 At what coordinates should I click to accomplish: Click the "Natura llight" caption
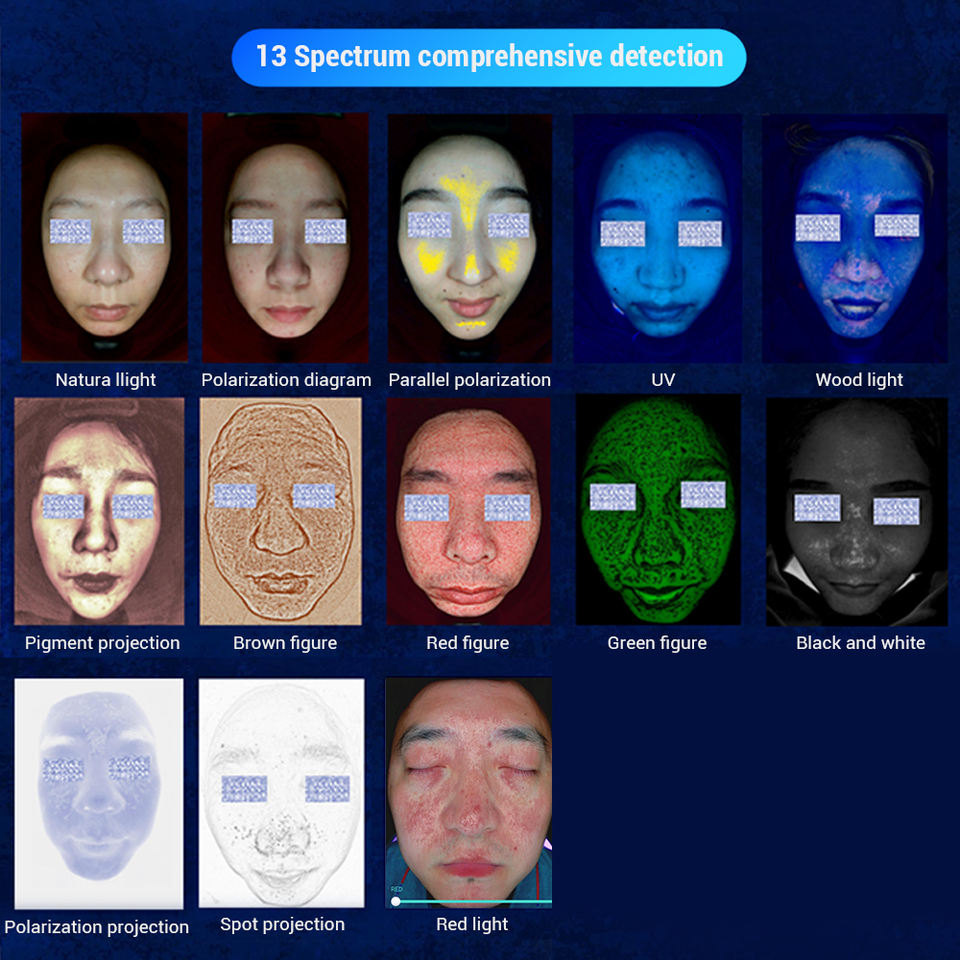(105, 380)
